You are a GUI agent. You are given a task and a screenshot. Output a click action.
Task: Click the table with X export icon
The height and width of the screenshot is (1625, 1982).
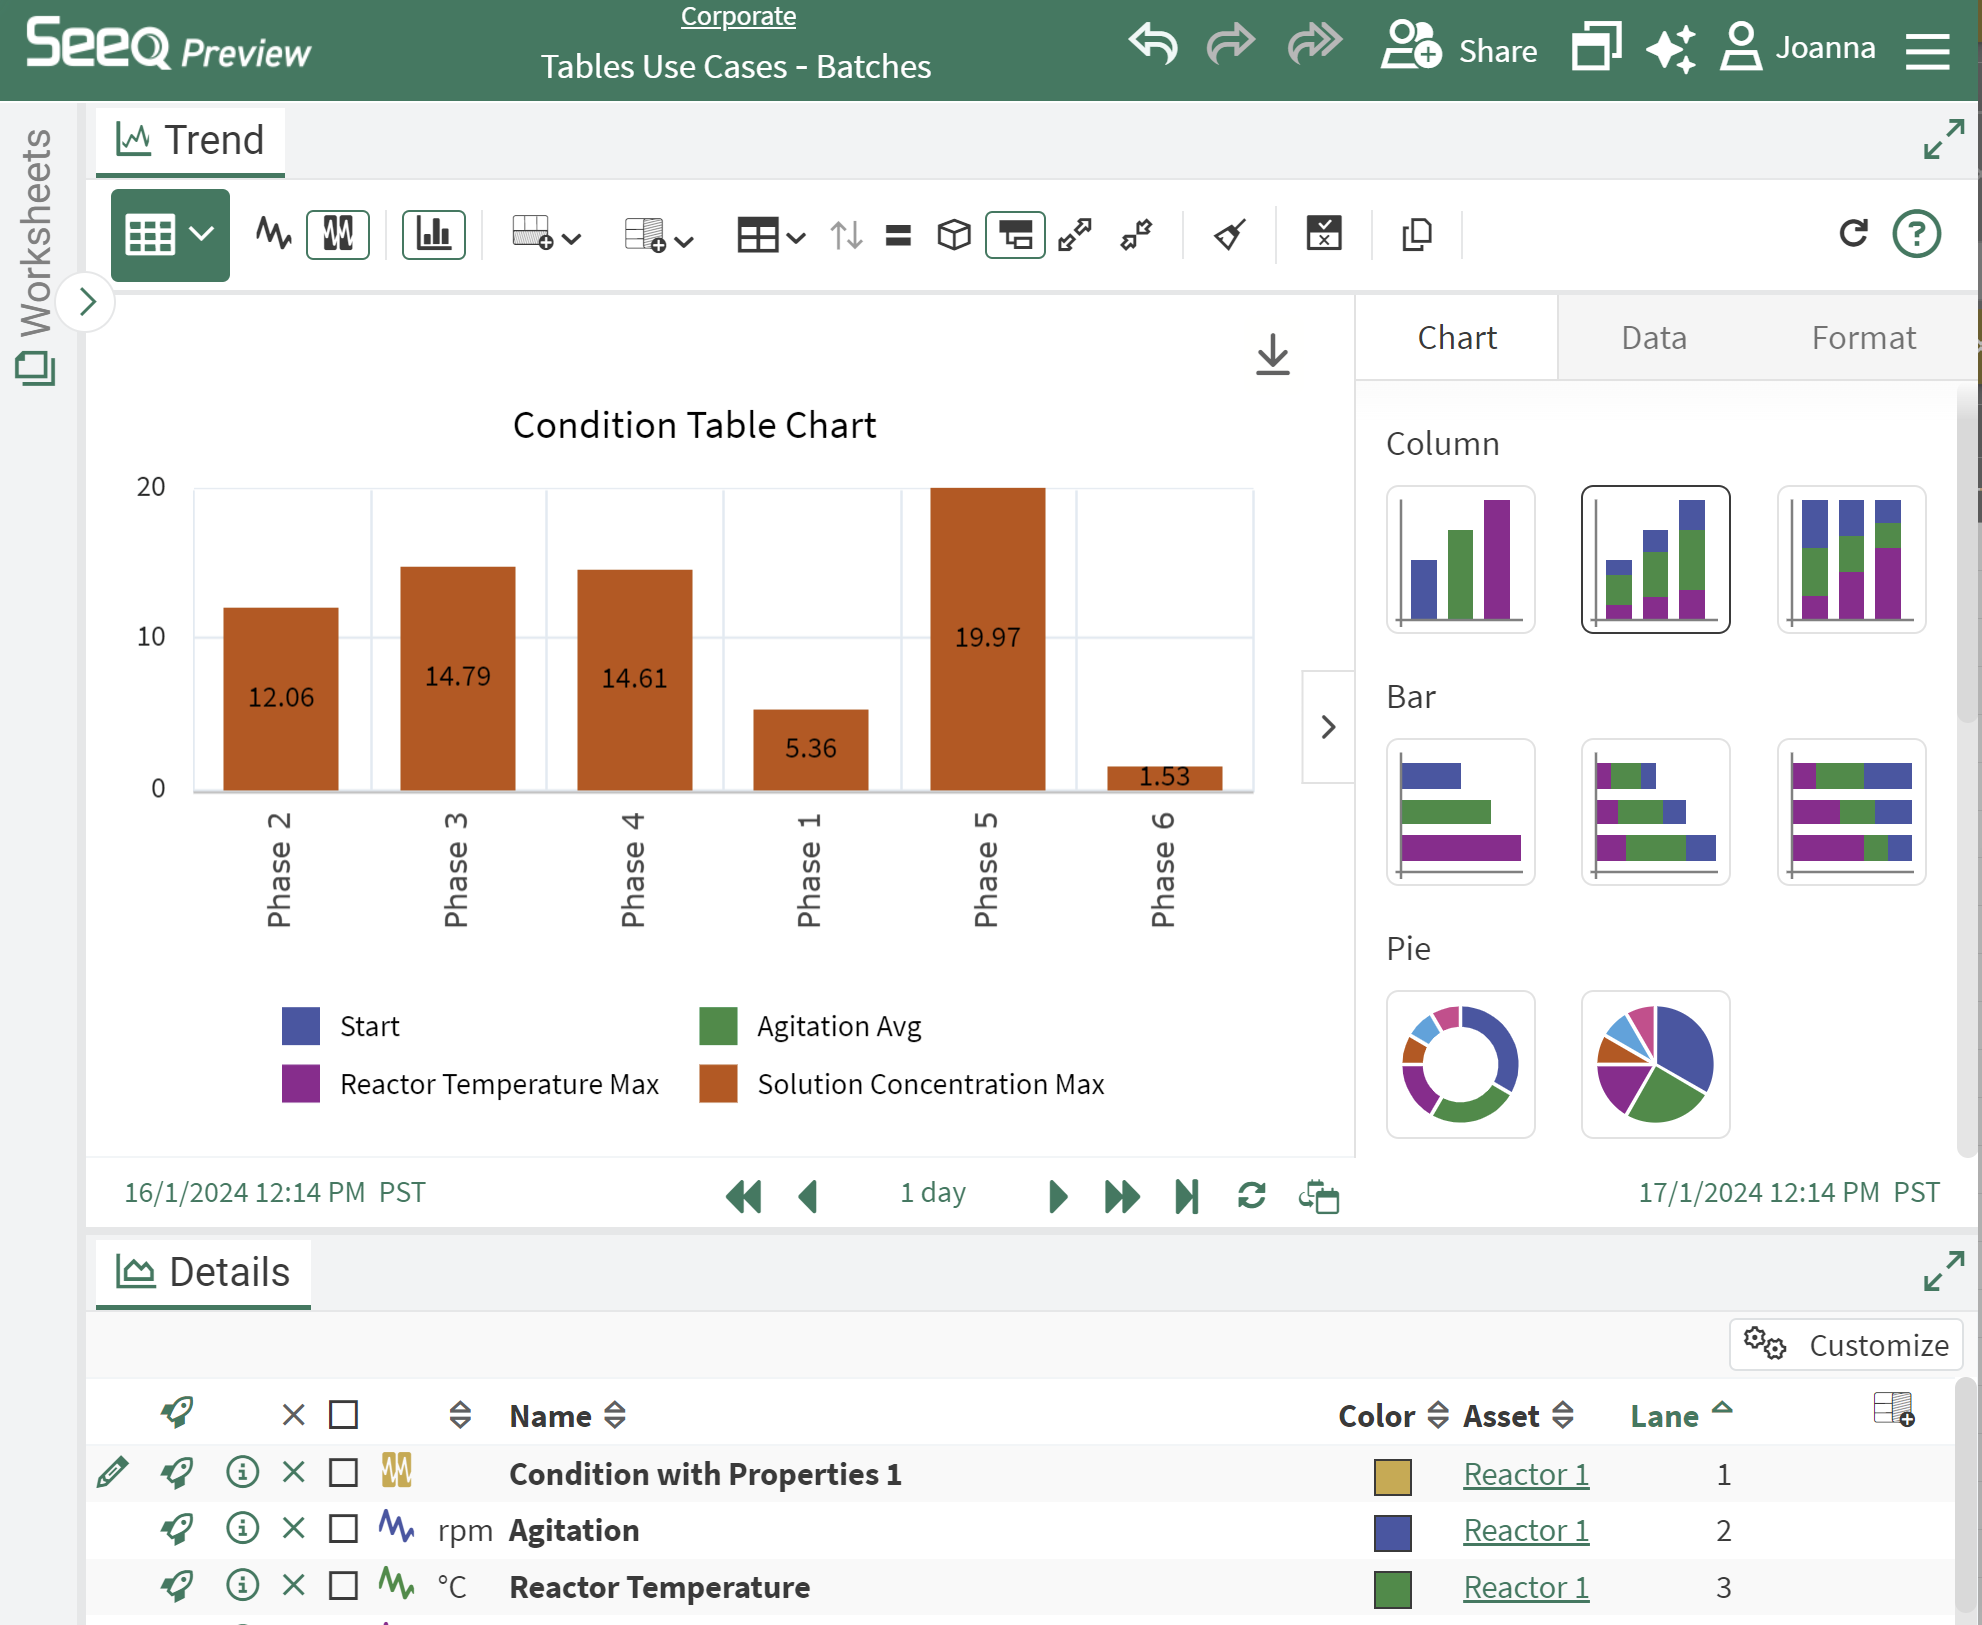tap(1324, 234)
